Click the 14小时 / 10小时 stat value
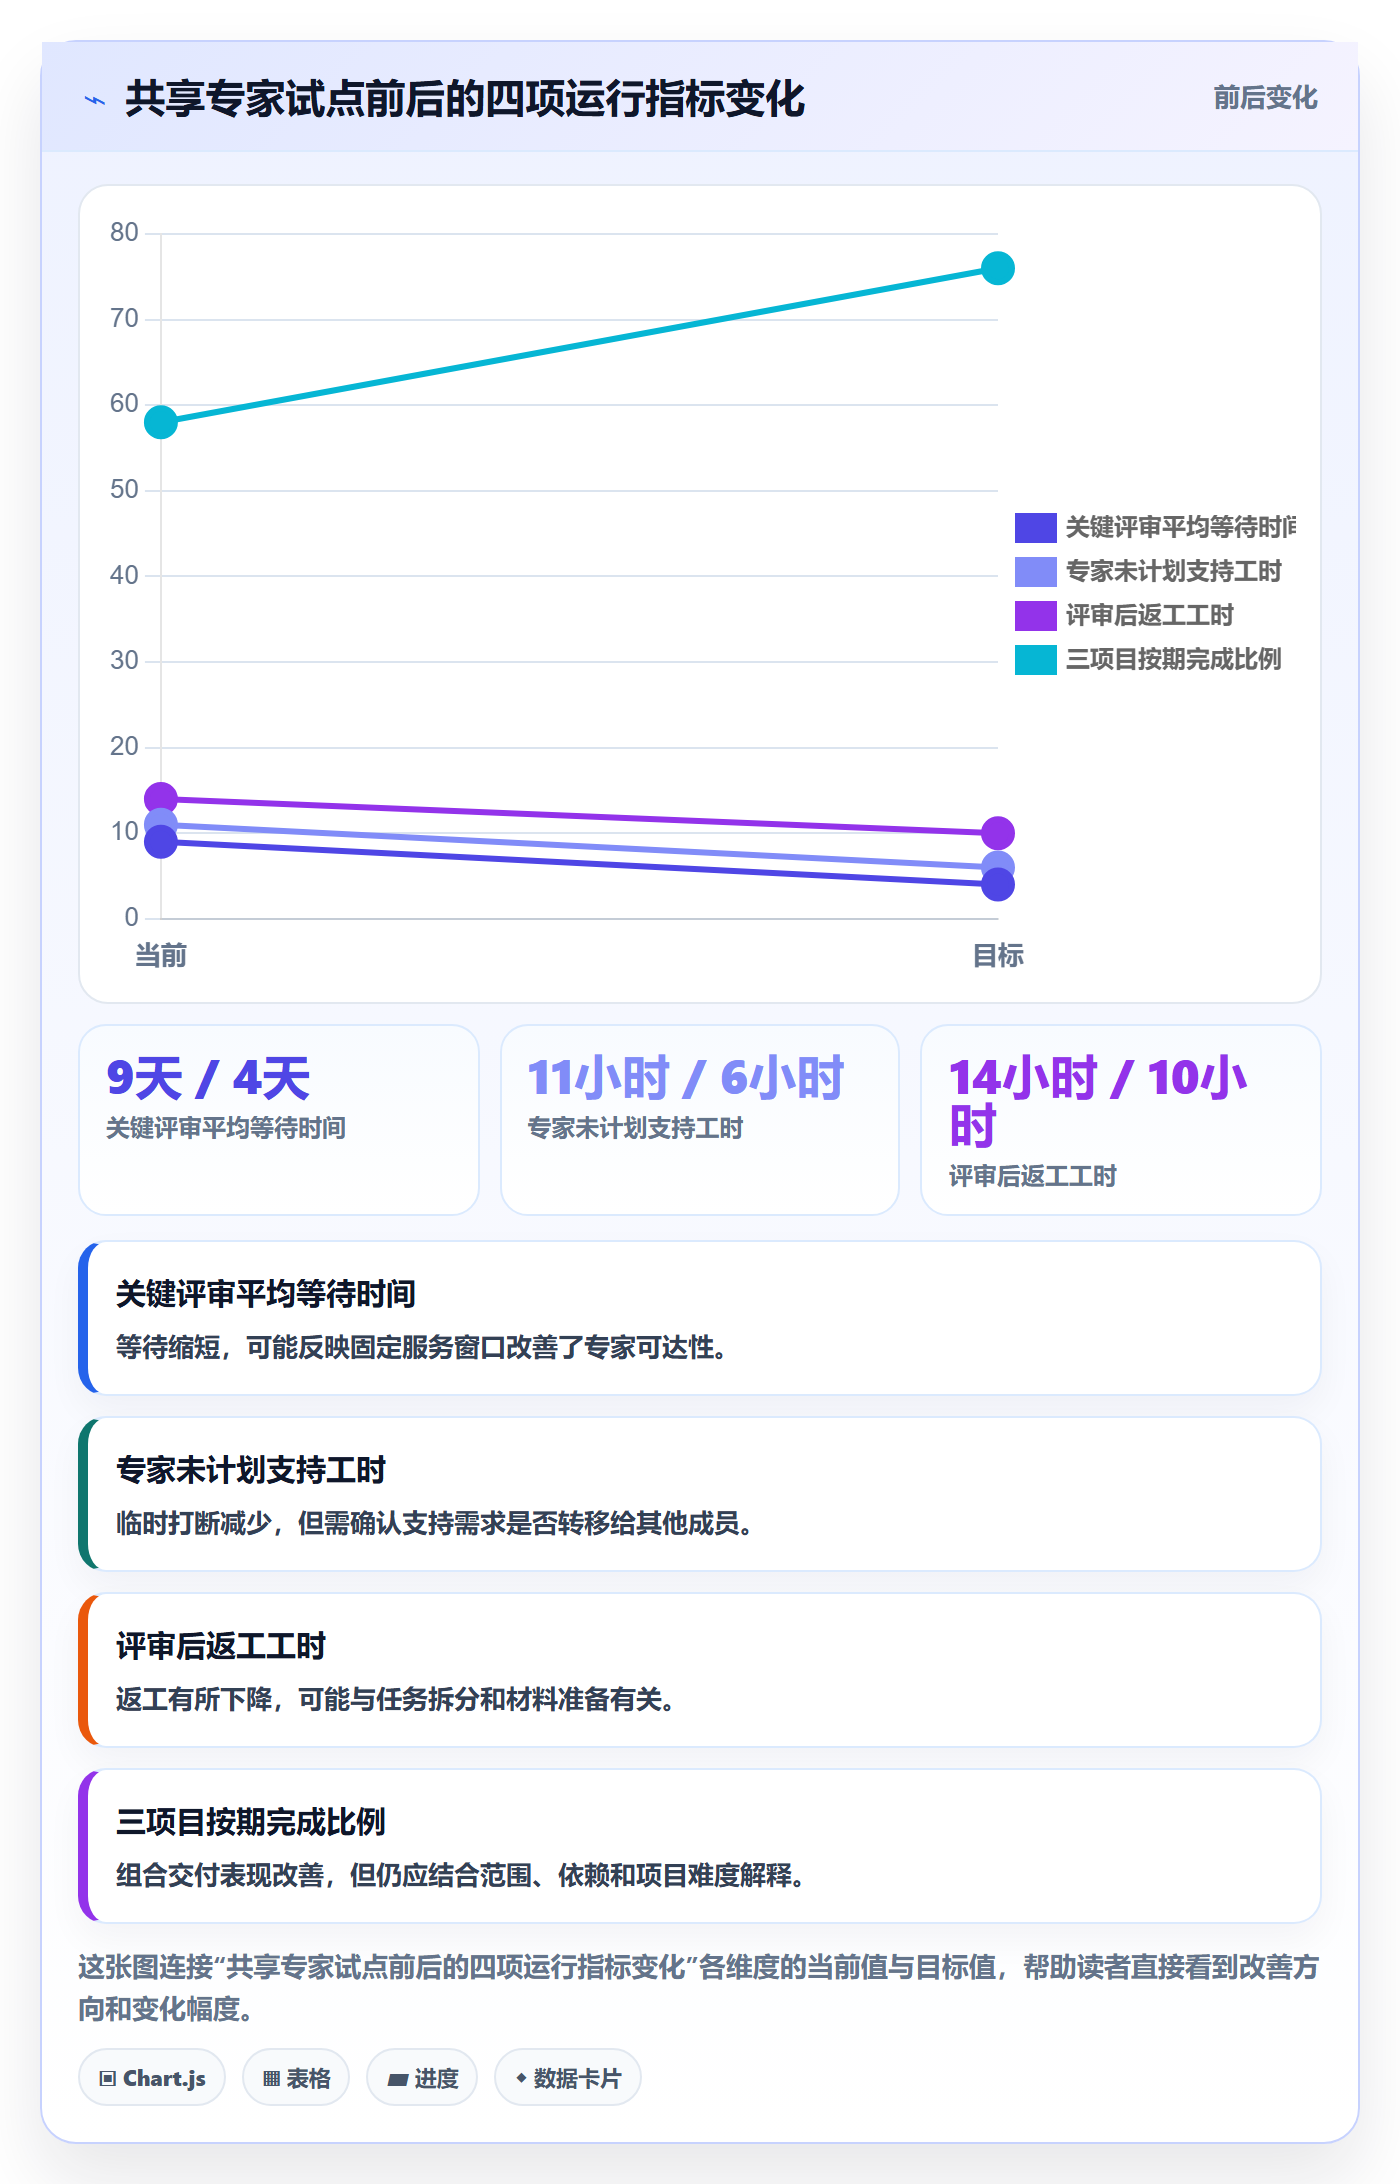 click(x=1097, y=1102)
